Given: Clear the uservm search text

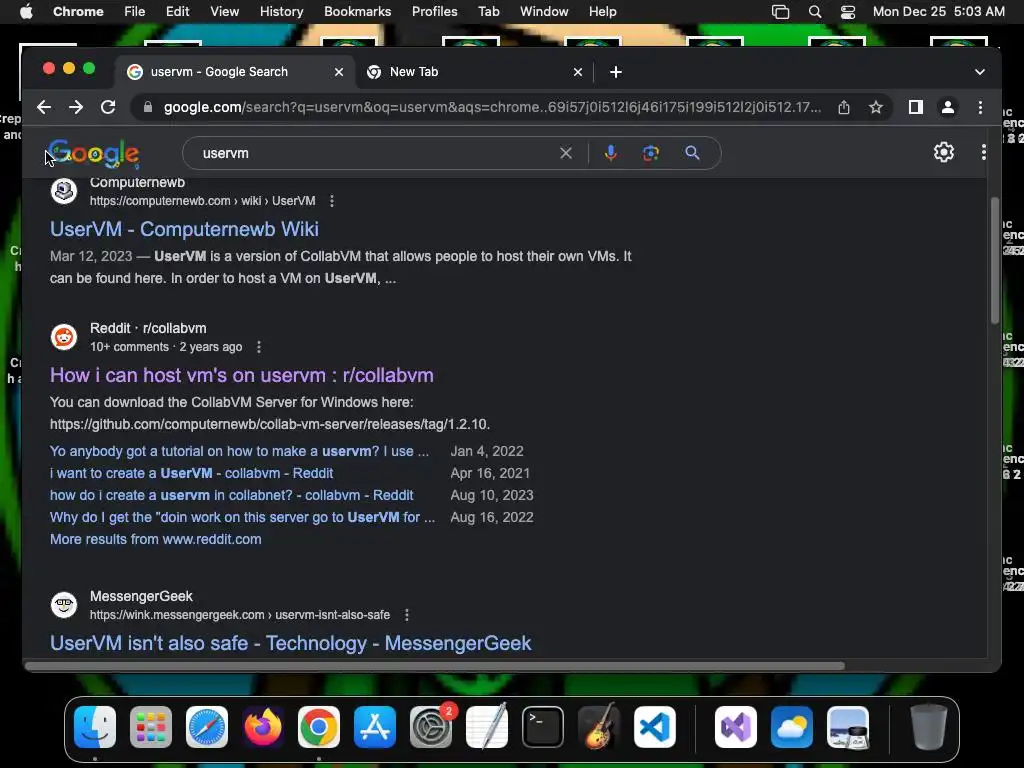Looking at the screenshot, I should pos(566,153).
